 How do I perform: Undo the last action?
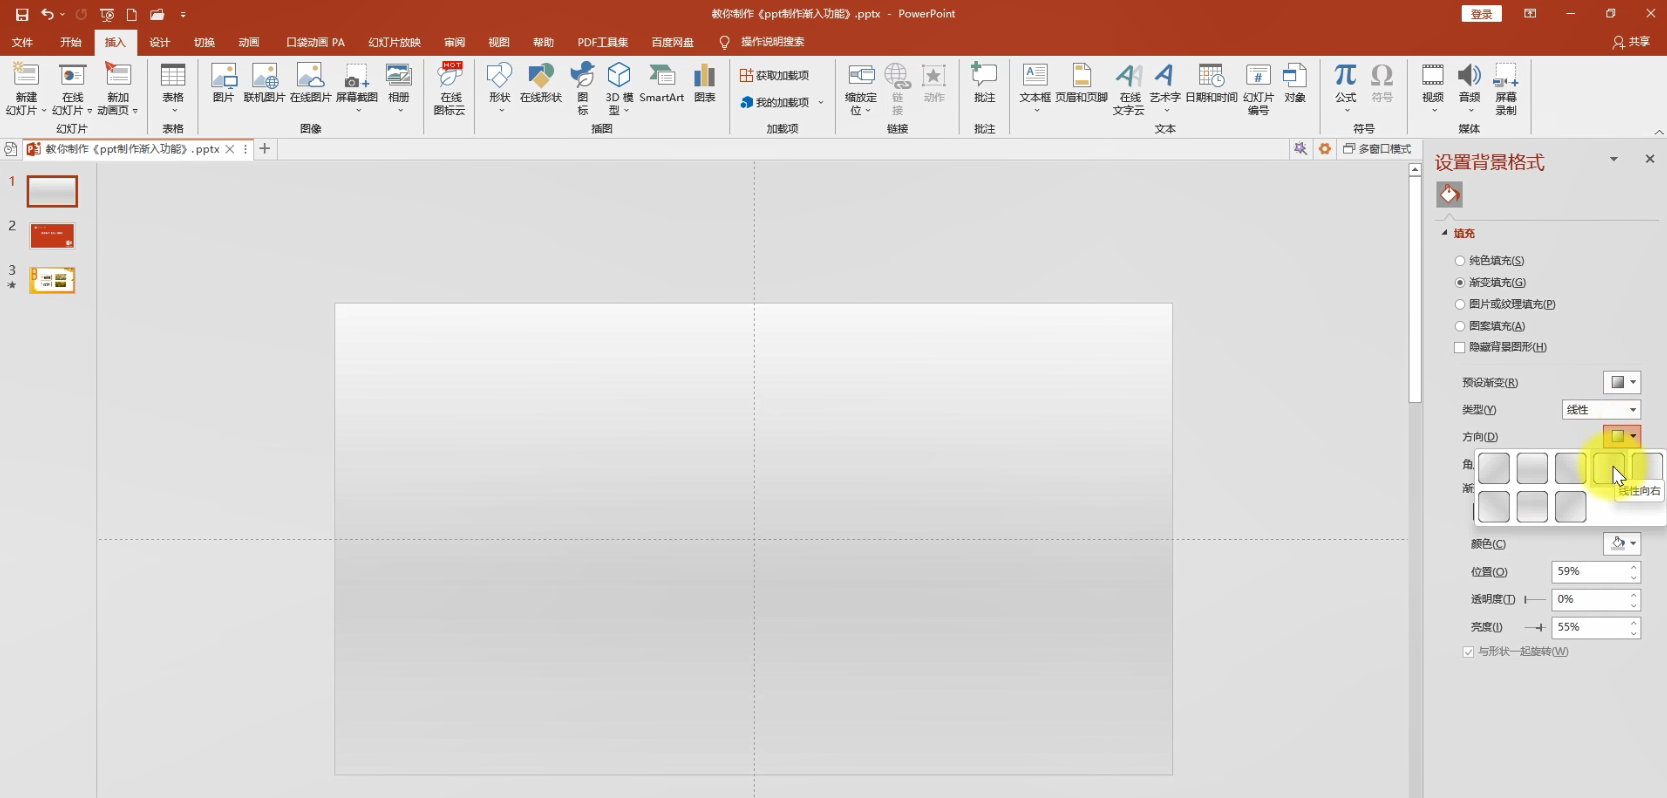tap(47, 14)
